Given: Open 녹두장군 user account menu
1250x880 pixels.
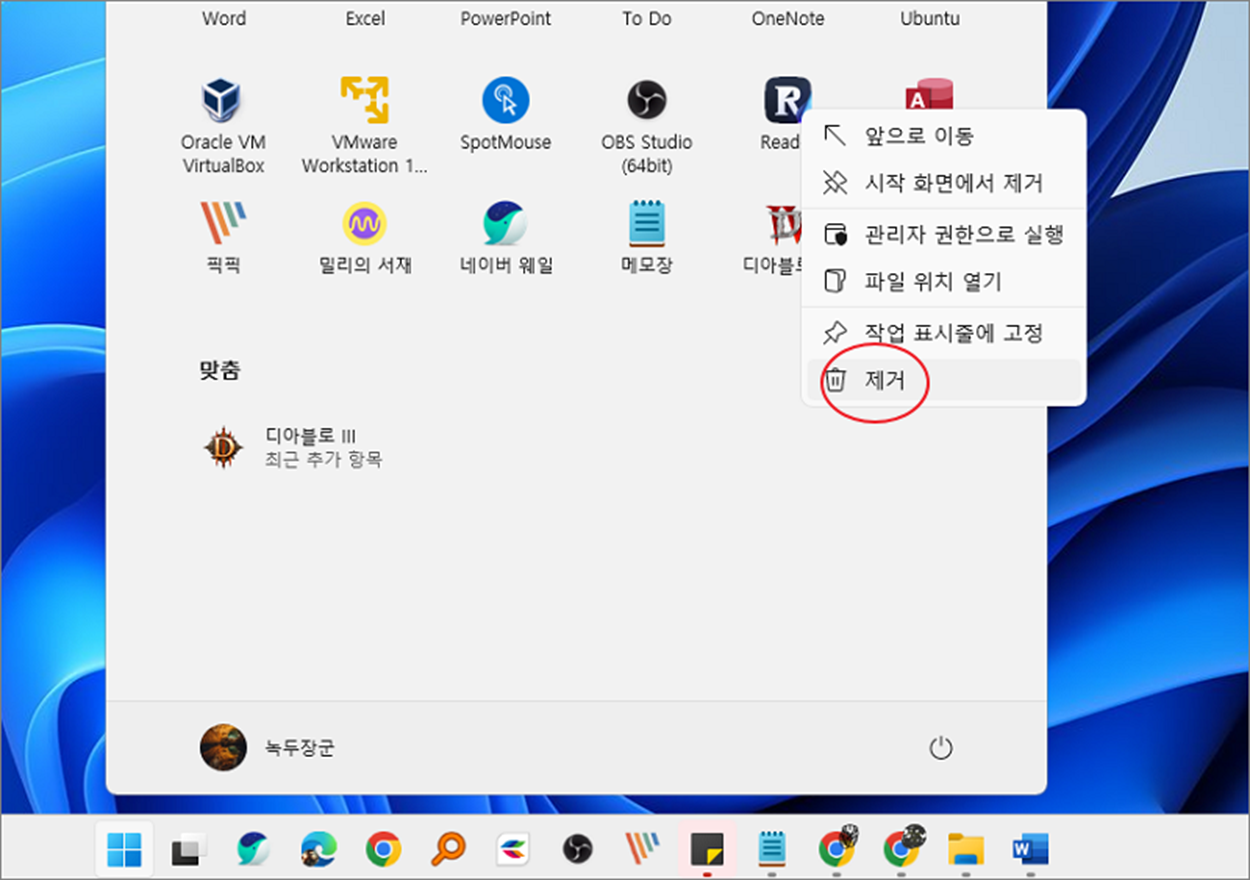Looking at the screenshot, I should (x=267, y=748).
